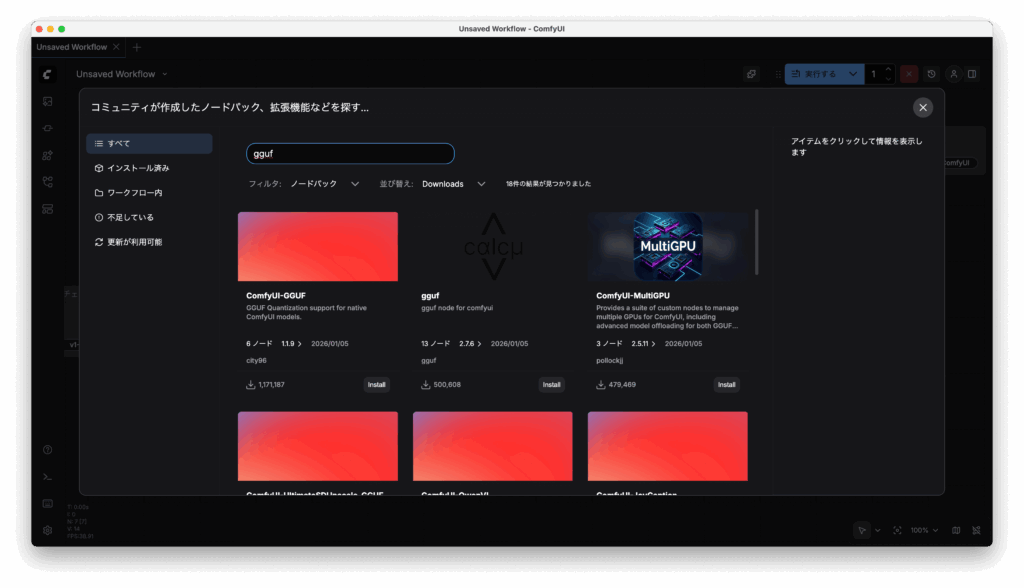Install the ComfyUI-GGUF node pack
The width and height of the screenshot is (1024, 588).
[377, 384]
